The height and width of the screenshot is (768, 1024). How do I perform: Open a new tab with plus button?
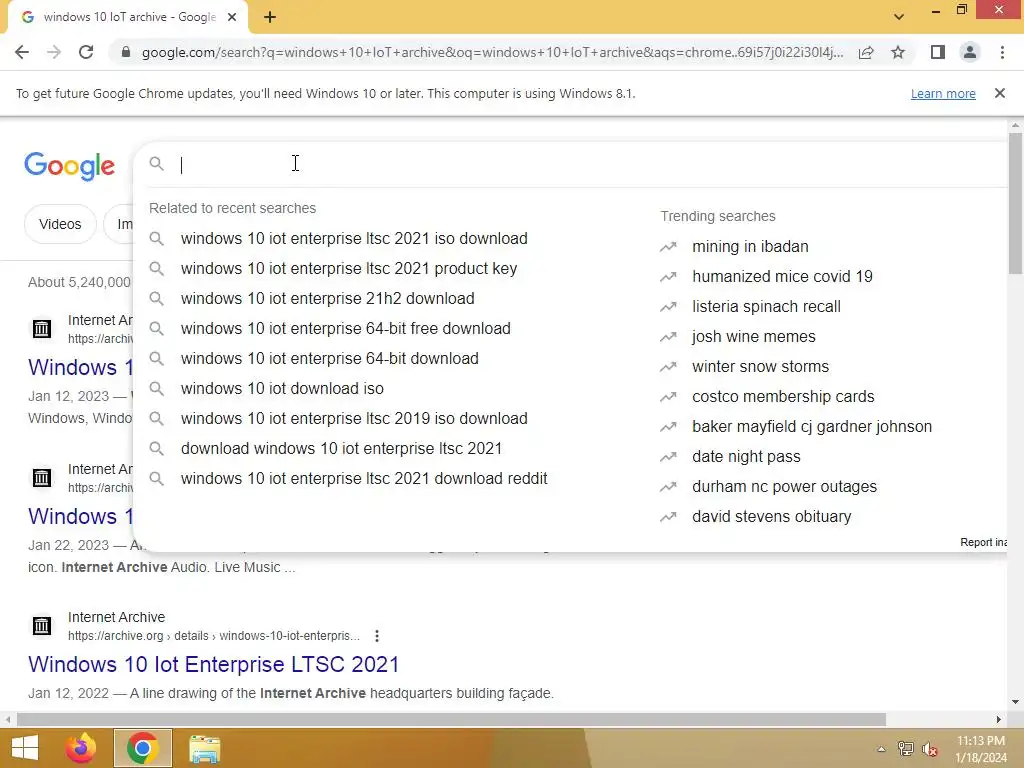pos(270,17)
